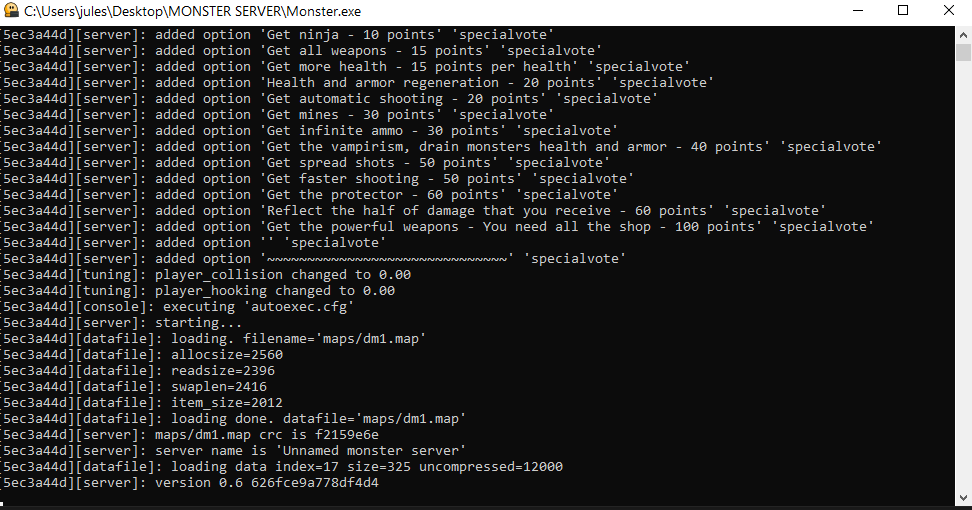Click the 'allocsize=2560' datafile line

[143, 354]
